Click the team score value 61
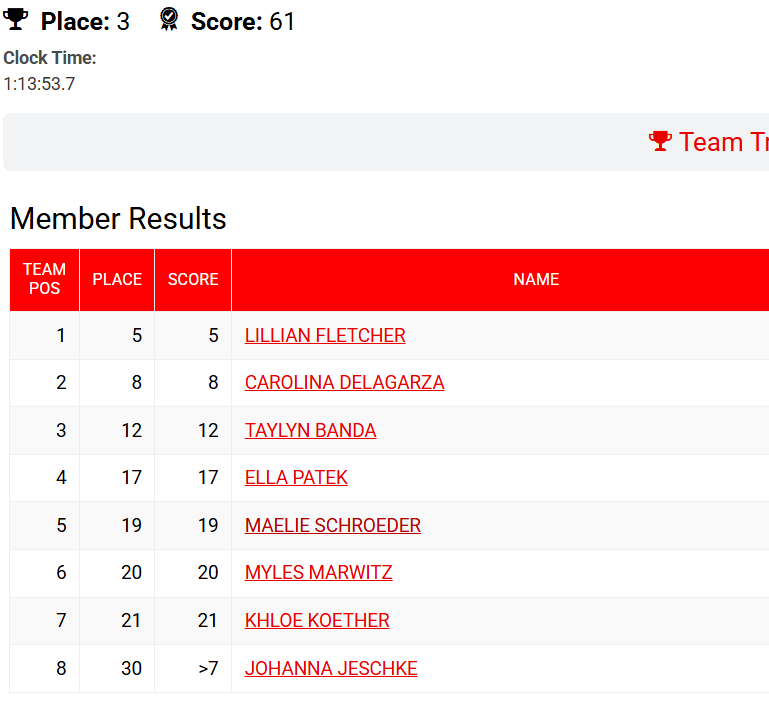The width and height of the screenshot is (769, 716). tap(282, 21)
